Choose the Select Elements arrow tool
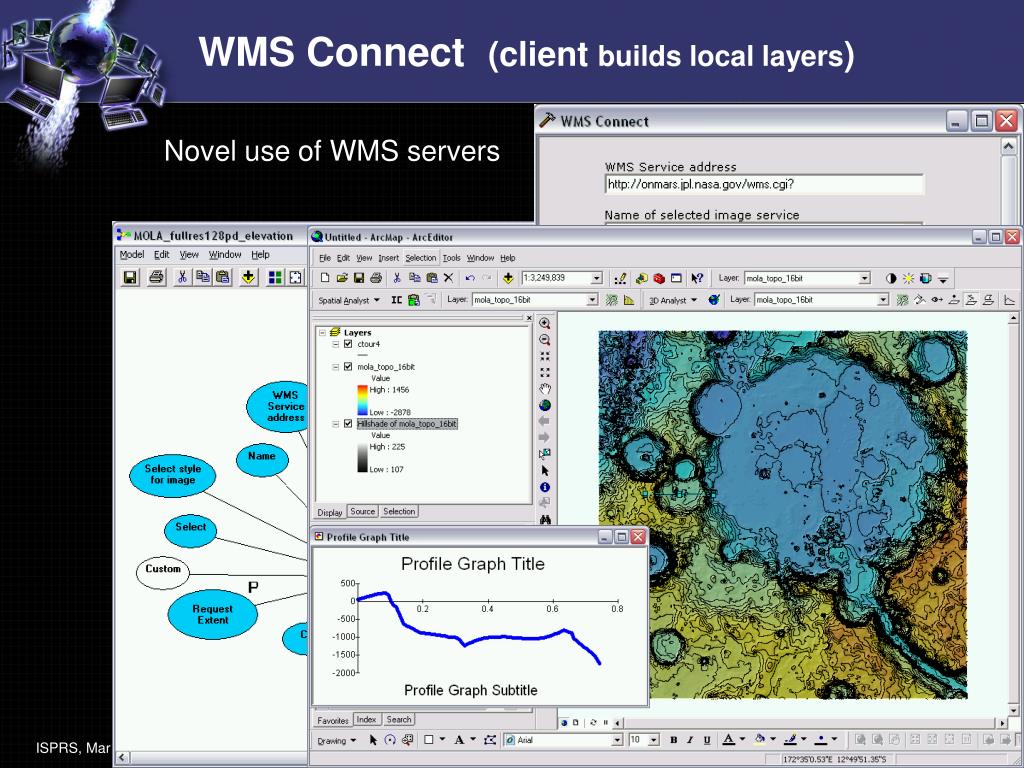The image size is (1024, 768). [545, 471]
